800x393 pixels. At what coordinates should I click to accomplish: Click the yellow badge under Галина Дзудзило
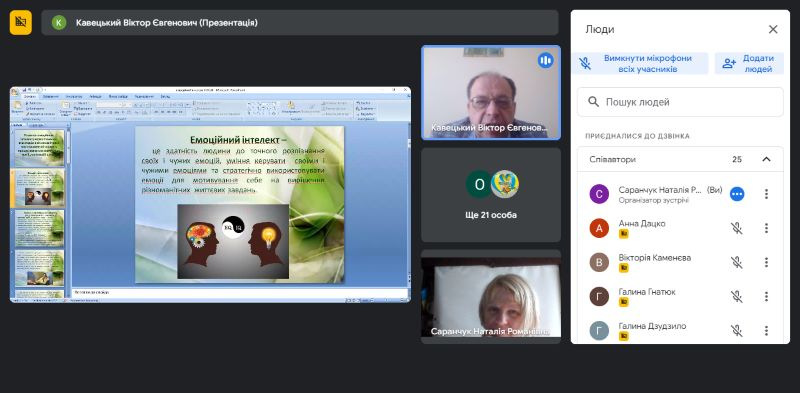(x=623, y=336)
